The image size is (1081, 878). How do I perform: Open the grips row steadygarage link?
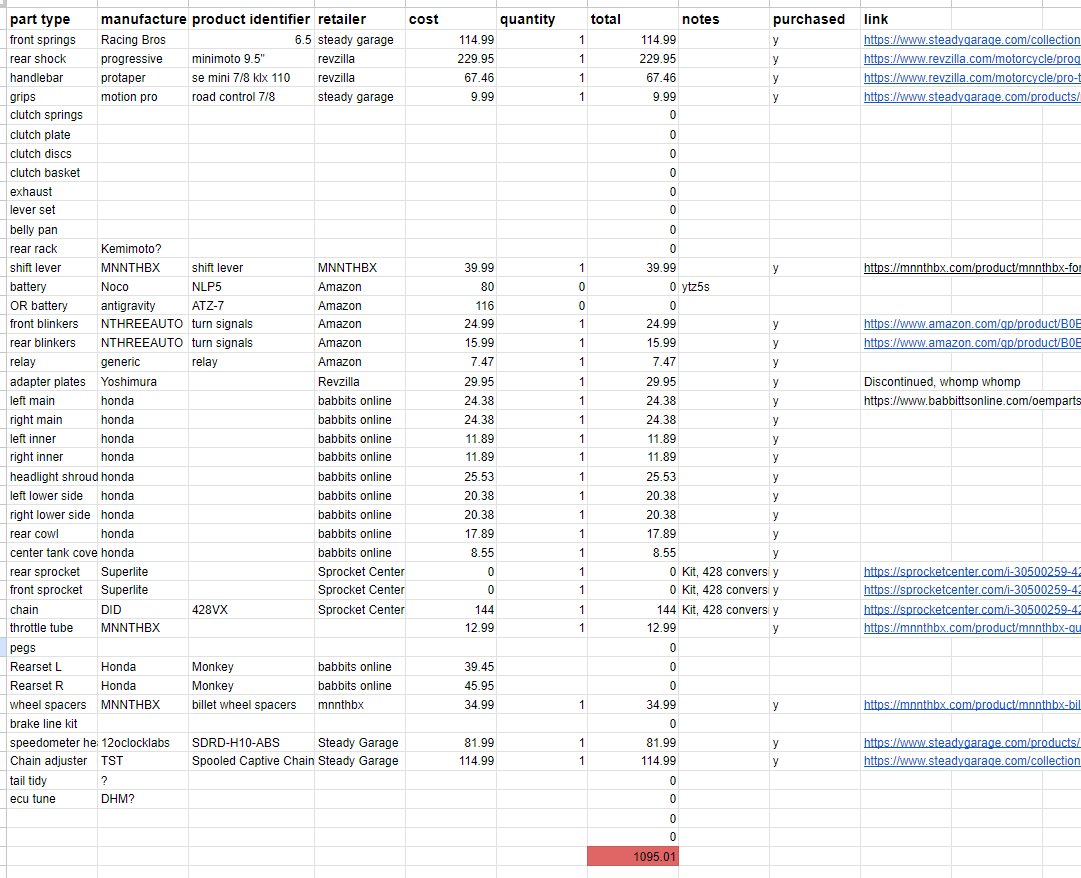click(972, 97)
